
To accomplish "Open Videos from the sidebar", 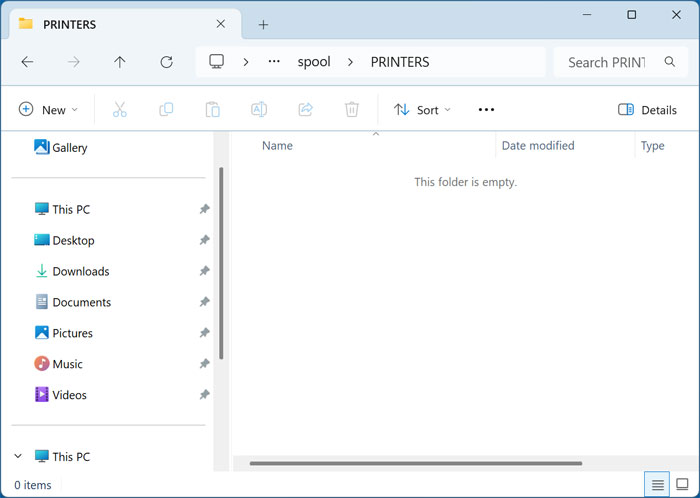I will pos(61,394).
